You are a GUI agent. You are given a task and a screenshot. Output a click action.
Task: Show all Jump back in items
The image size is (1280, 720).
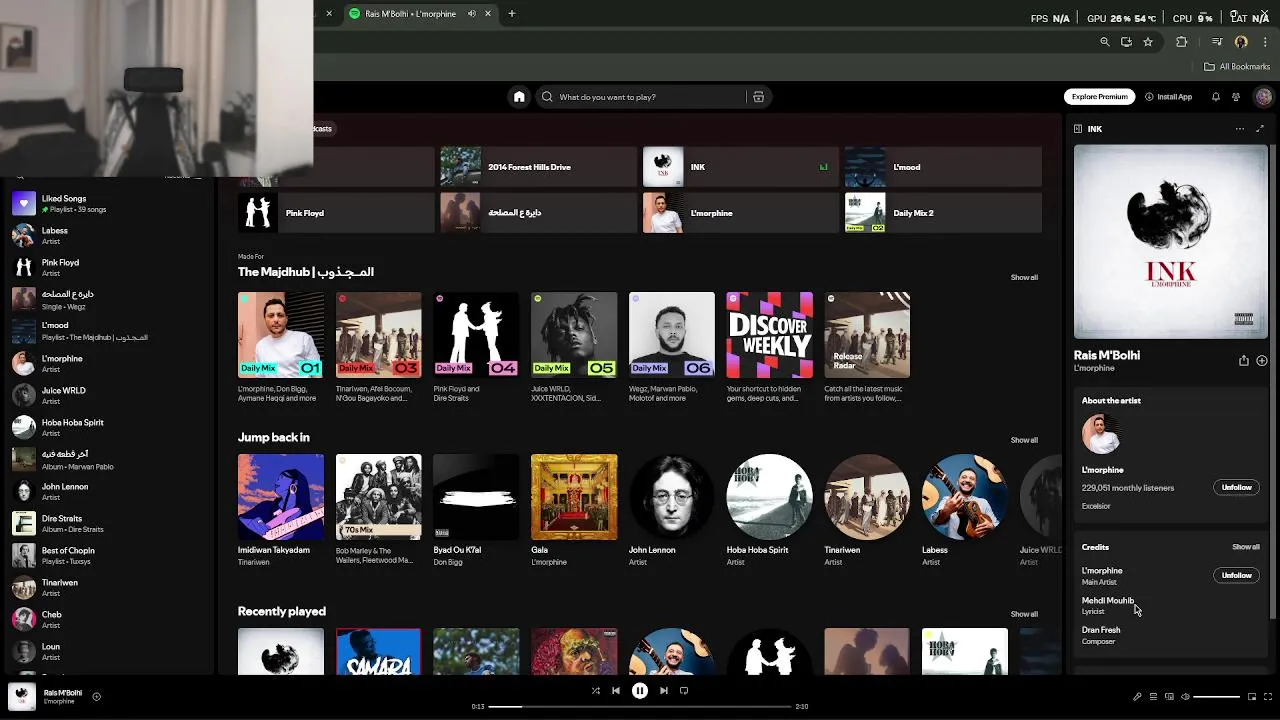click(1024, 440)
